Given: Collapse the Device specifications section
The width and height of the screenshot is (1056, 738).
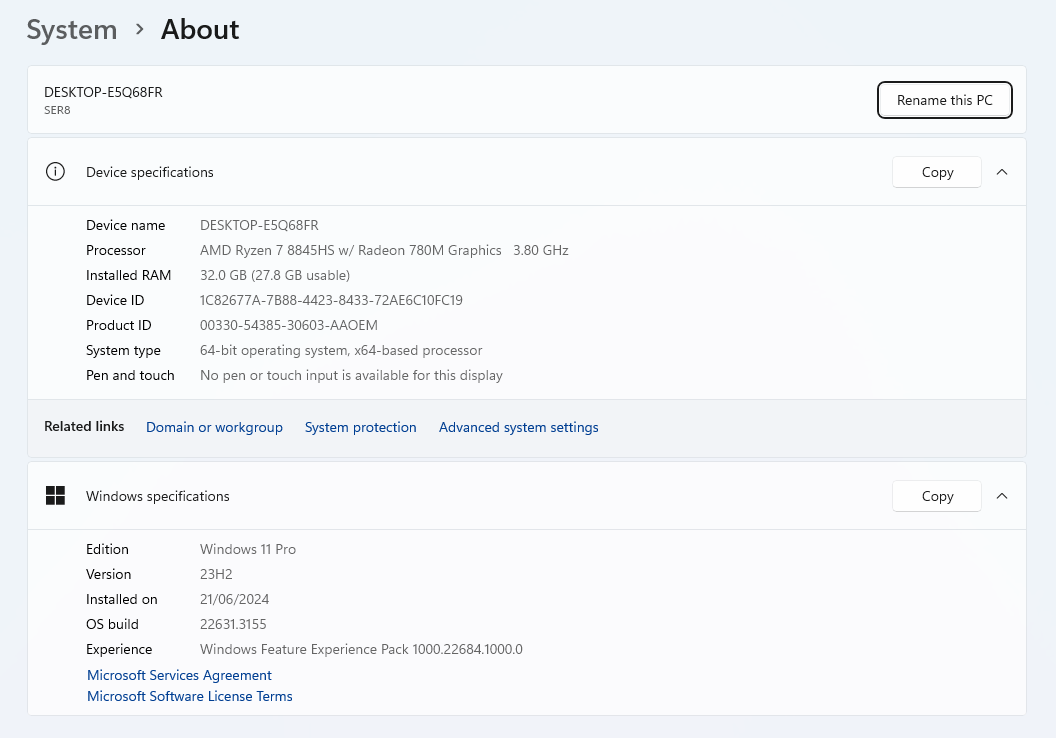Looking at the screenshot, I should coord(1002,172).
